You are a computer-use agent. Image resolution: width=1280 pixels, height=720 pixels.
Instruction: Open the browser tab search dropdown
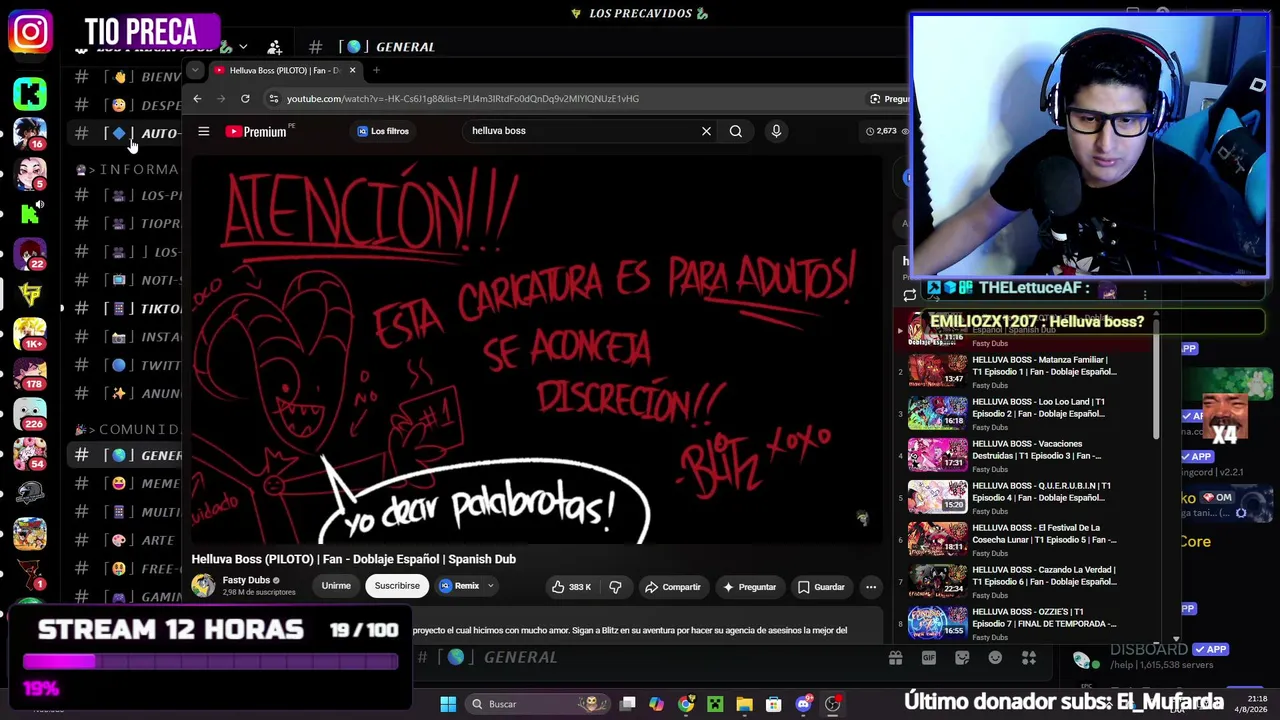[x=195, y=70]
